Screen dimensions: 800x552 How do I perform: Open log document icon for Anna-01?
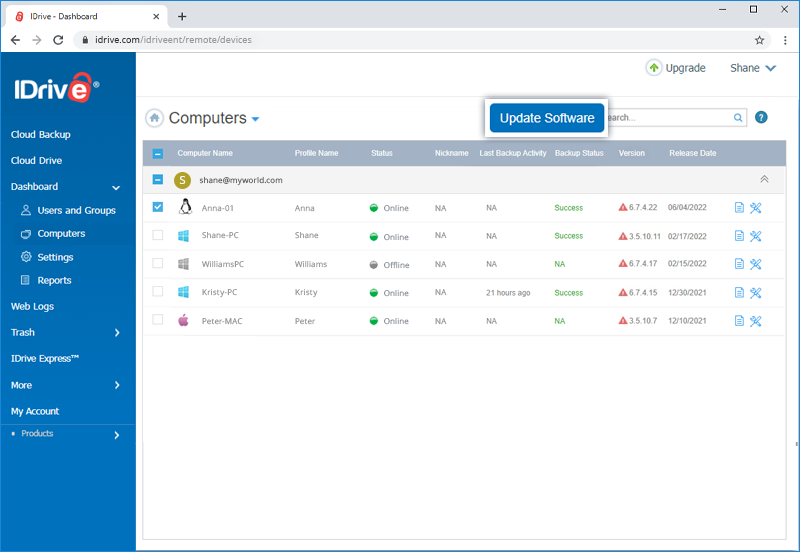point(739,208)
